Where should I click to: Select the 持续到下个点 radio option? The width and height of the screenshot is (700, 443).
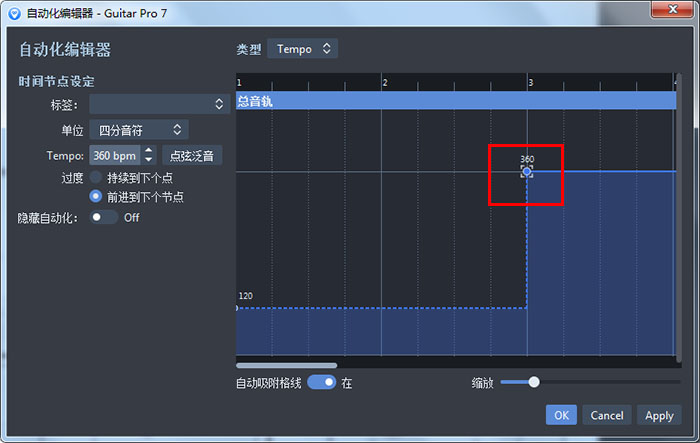96,178
